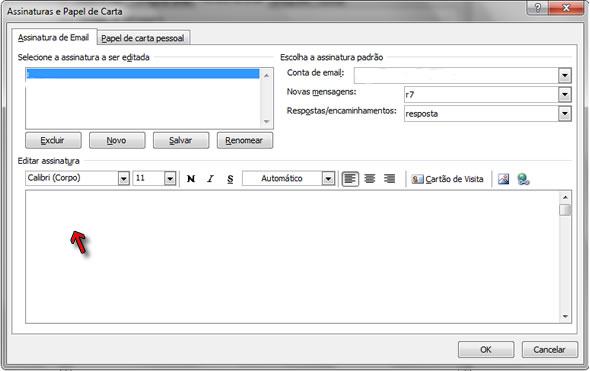Image resolution: width=590 pixels, height=371 pixels.
Task: Toggle underline (S) formatting button
Action: pos(230,179)
